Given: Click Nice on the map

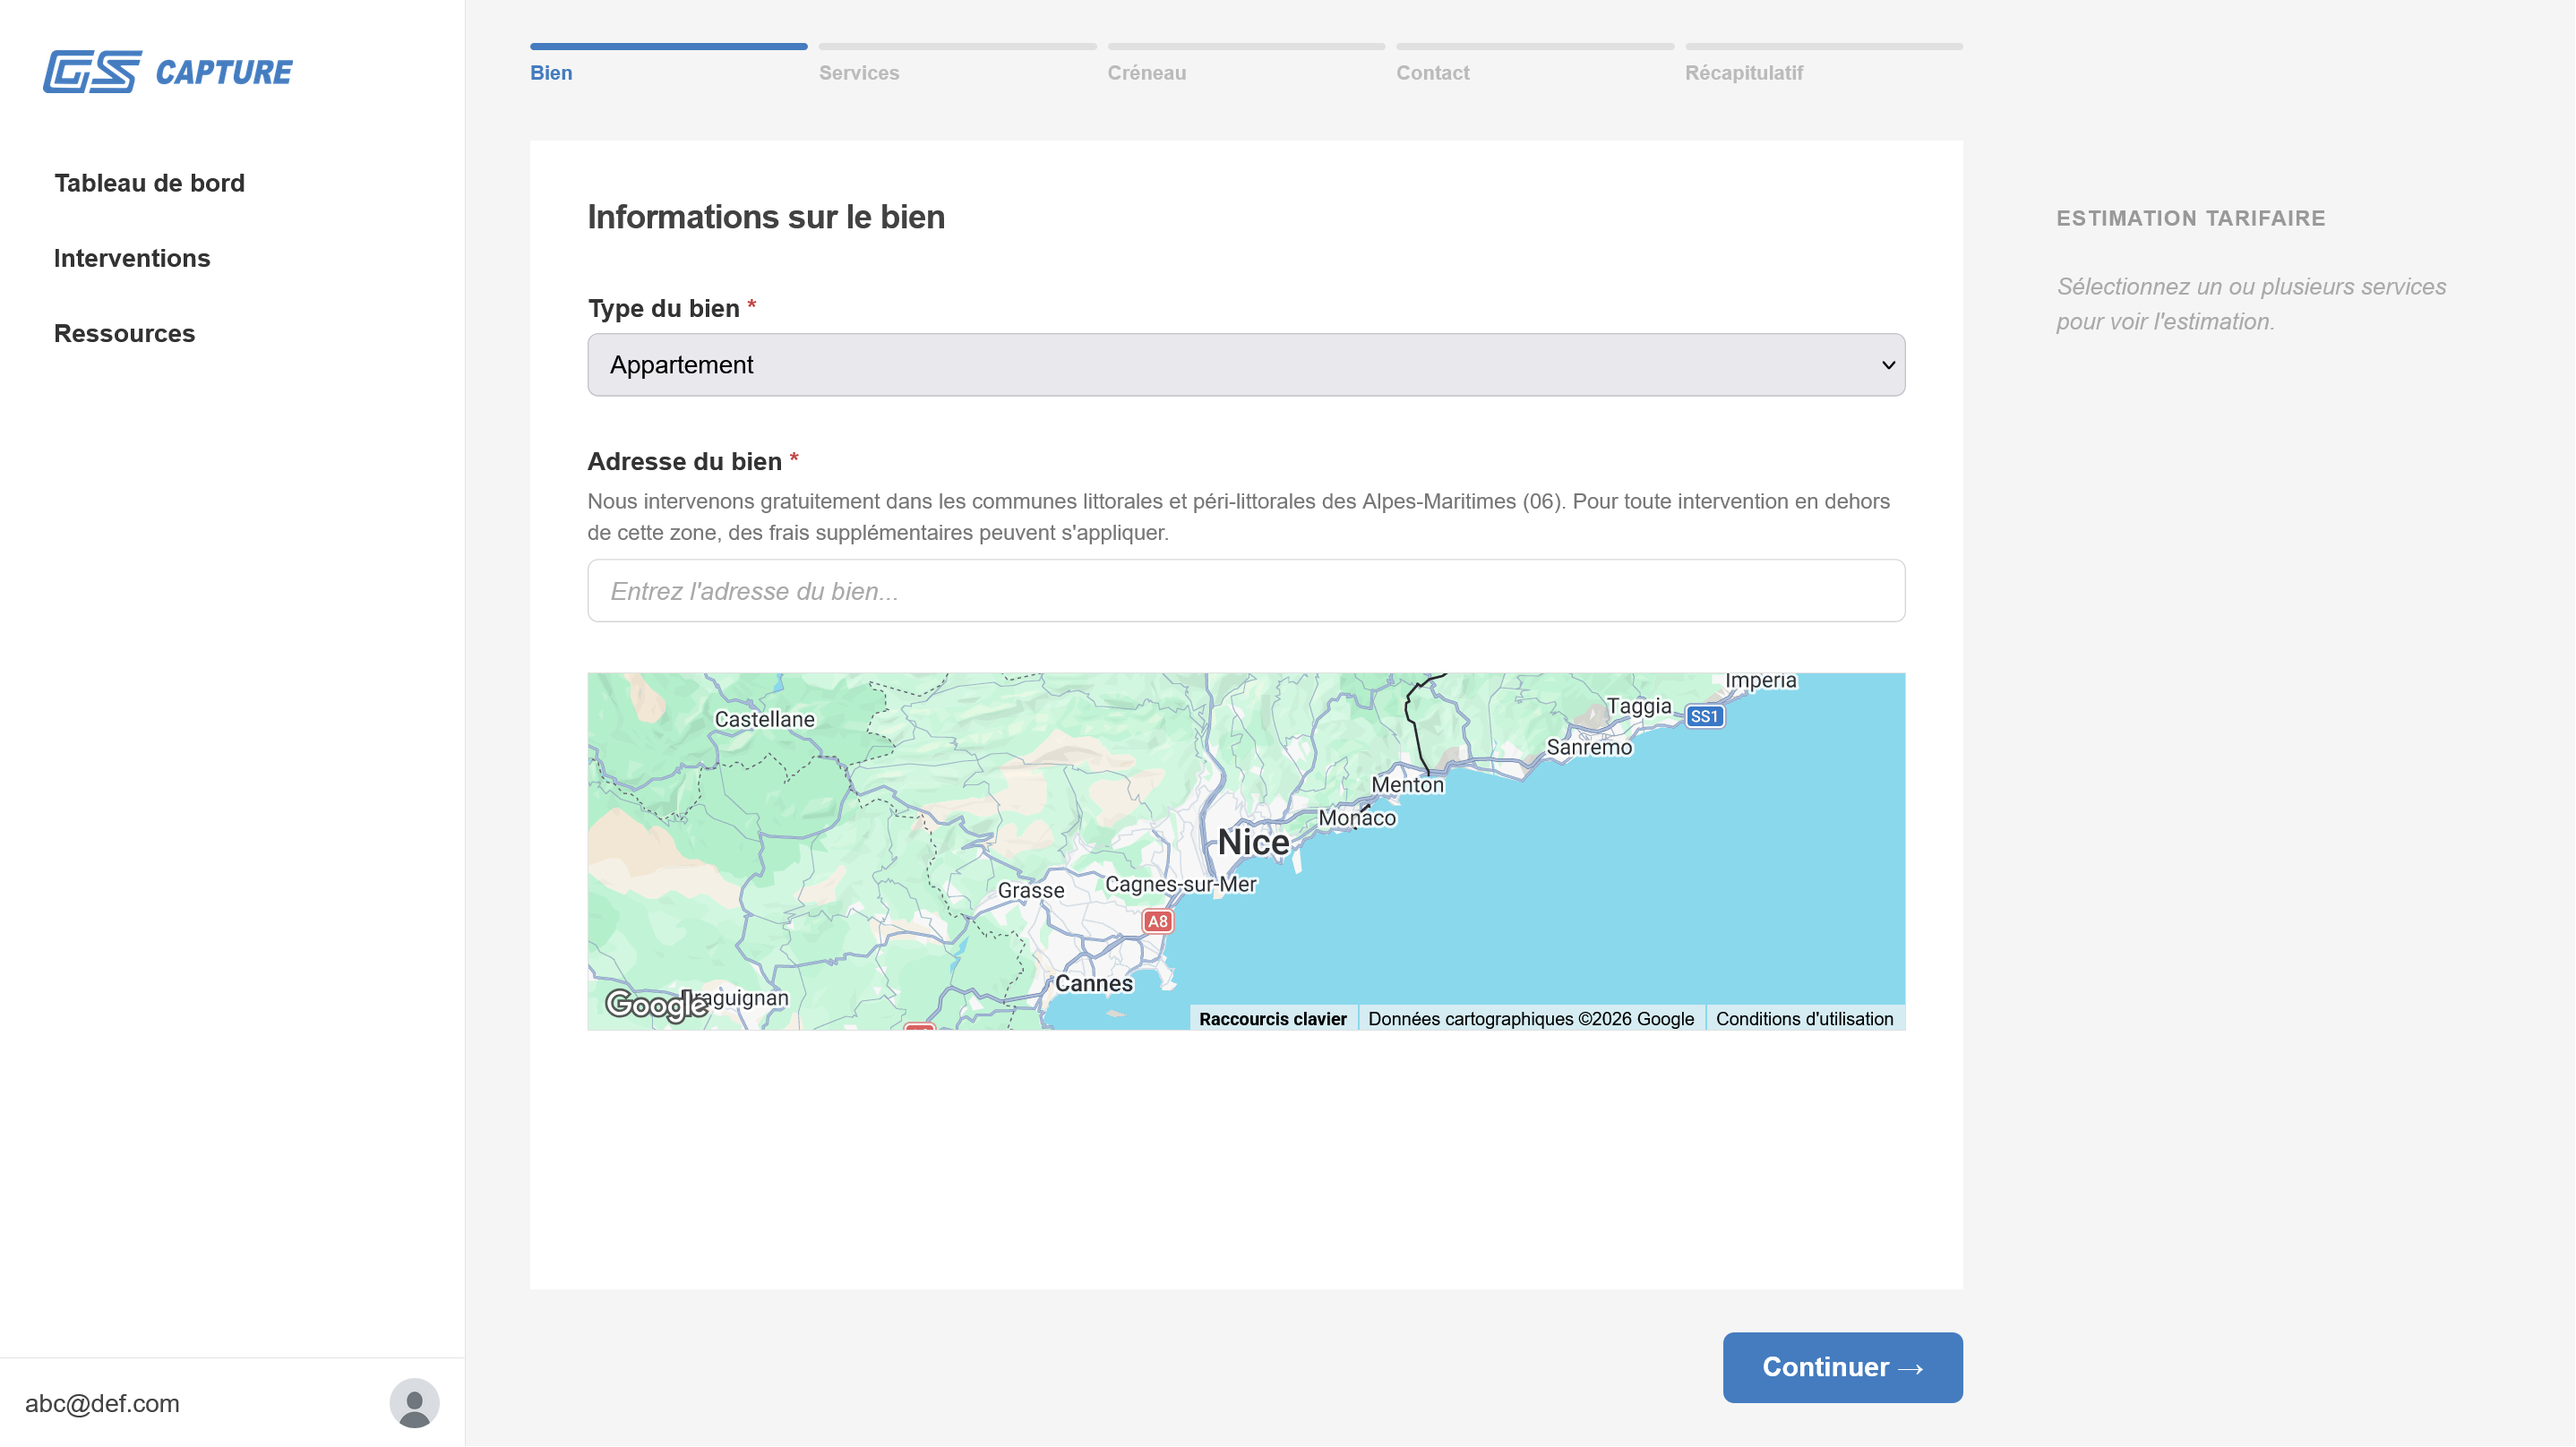Looking at the screenshot, I should (1252, 842).
